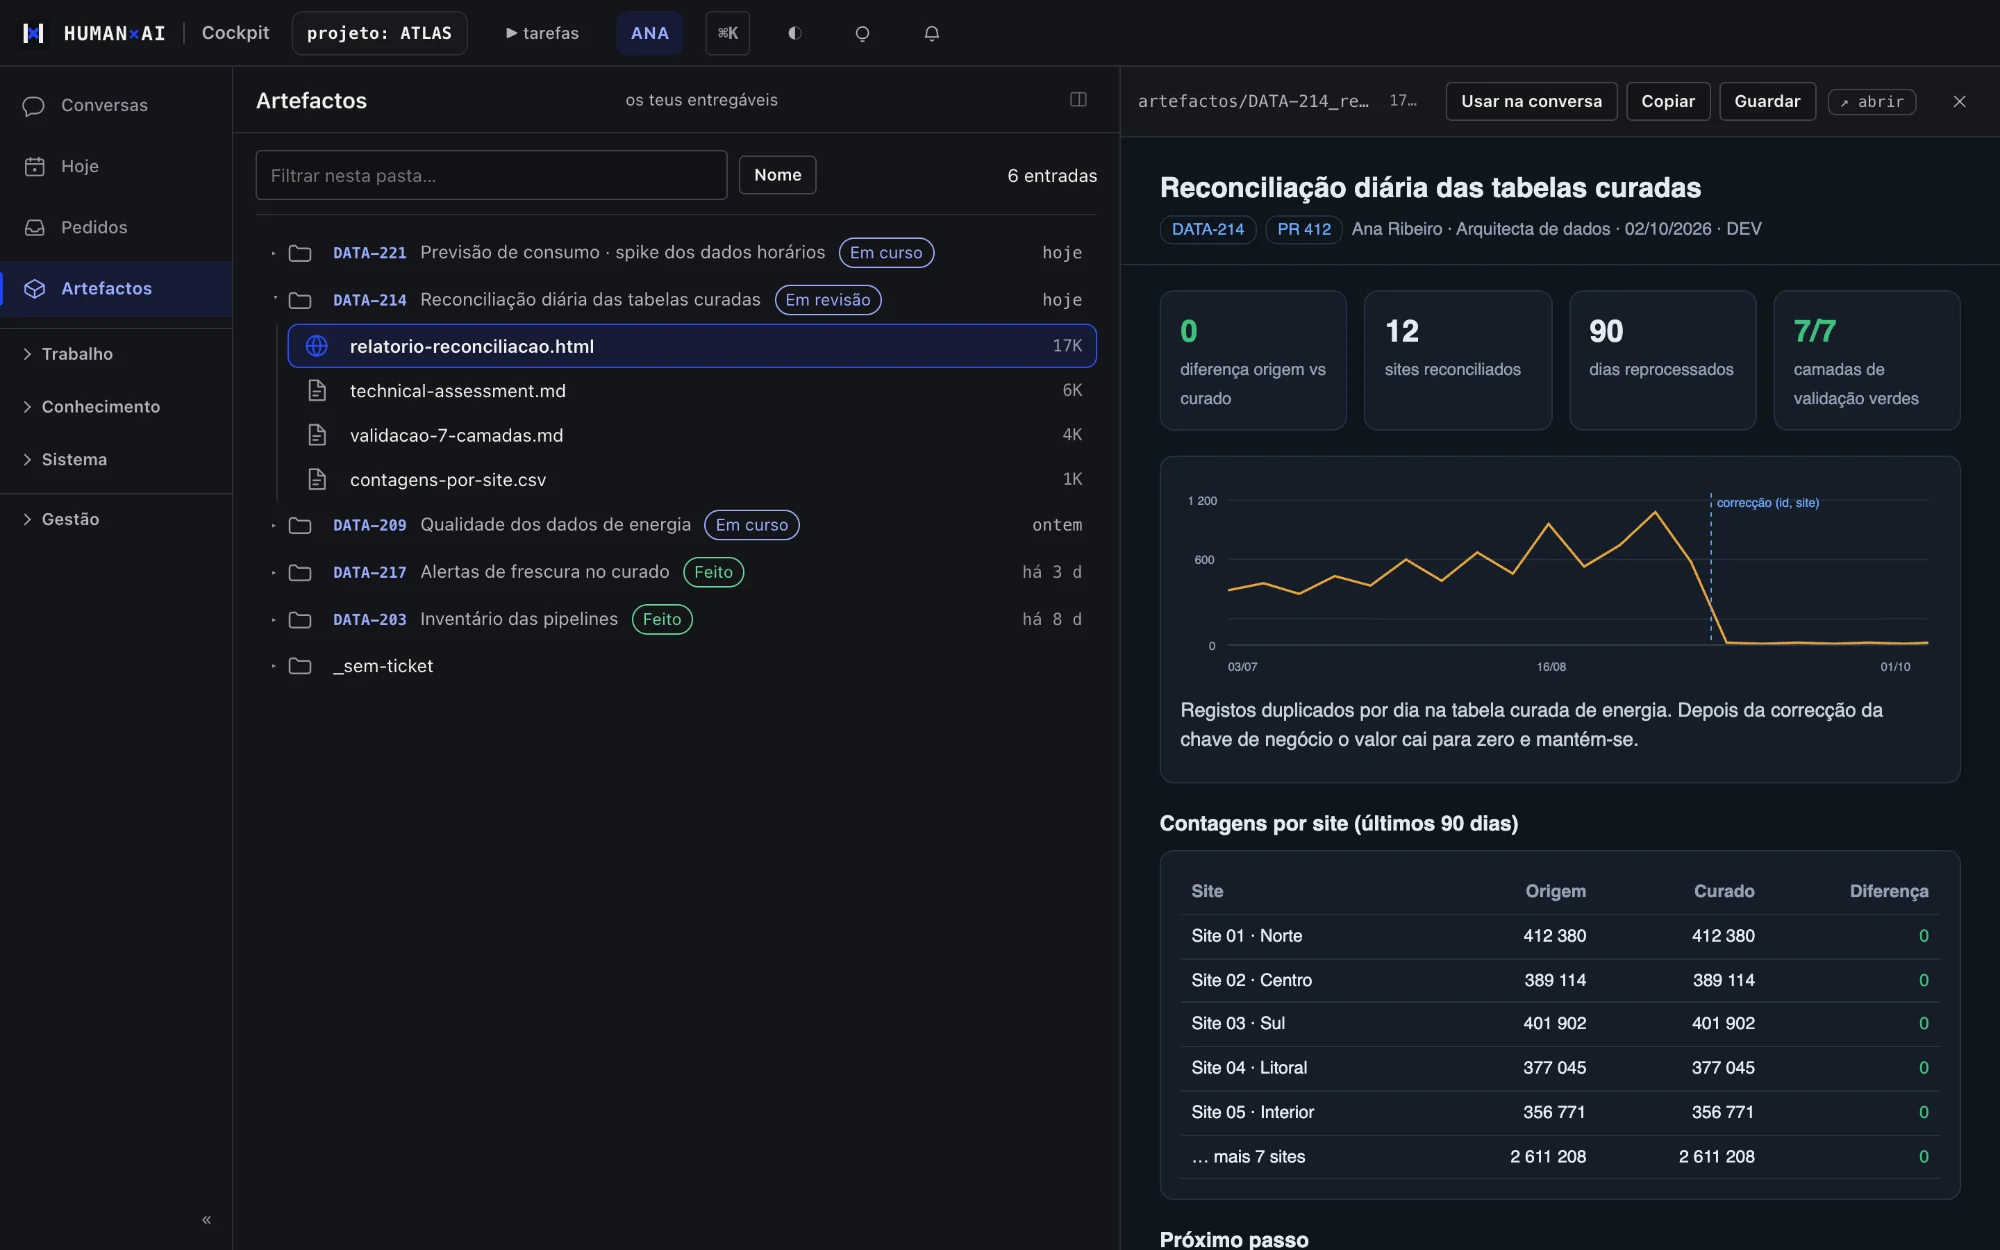Open the lightbulb ideas icon

862,33
